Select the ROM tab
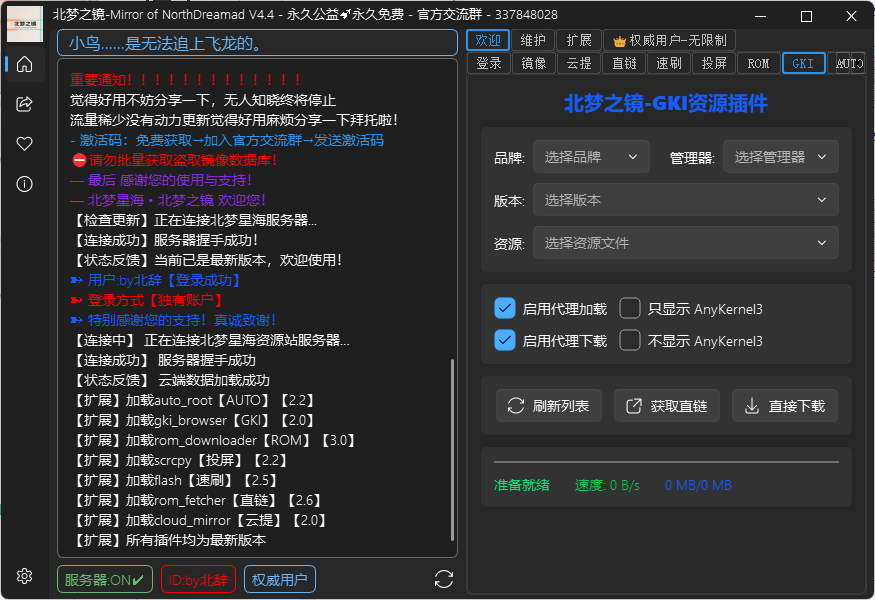This screenshot has height=600, width=875. (758, 63)
